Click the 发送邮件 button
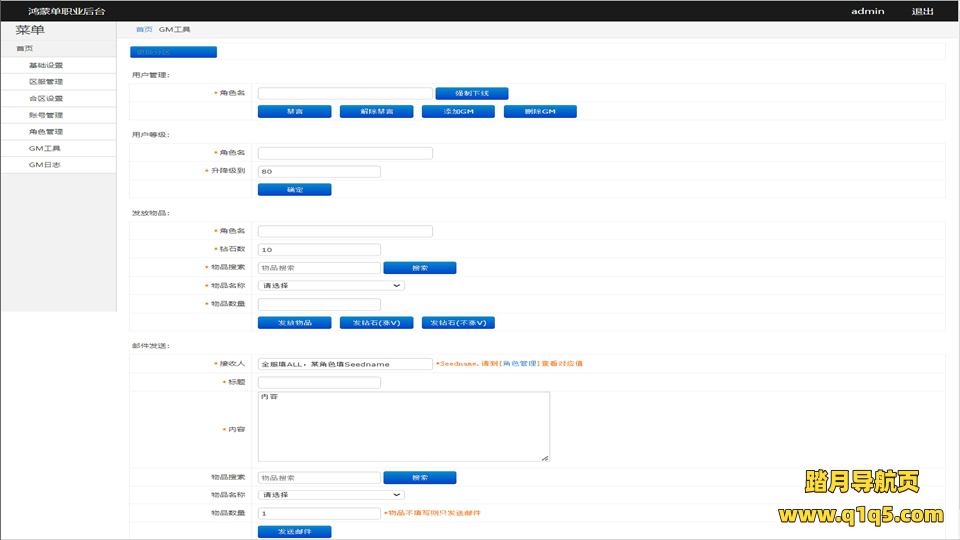960x540 pixels. coord(294,531)
